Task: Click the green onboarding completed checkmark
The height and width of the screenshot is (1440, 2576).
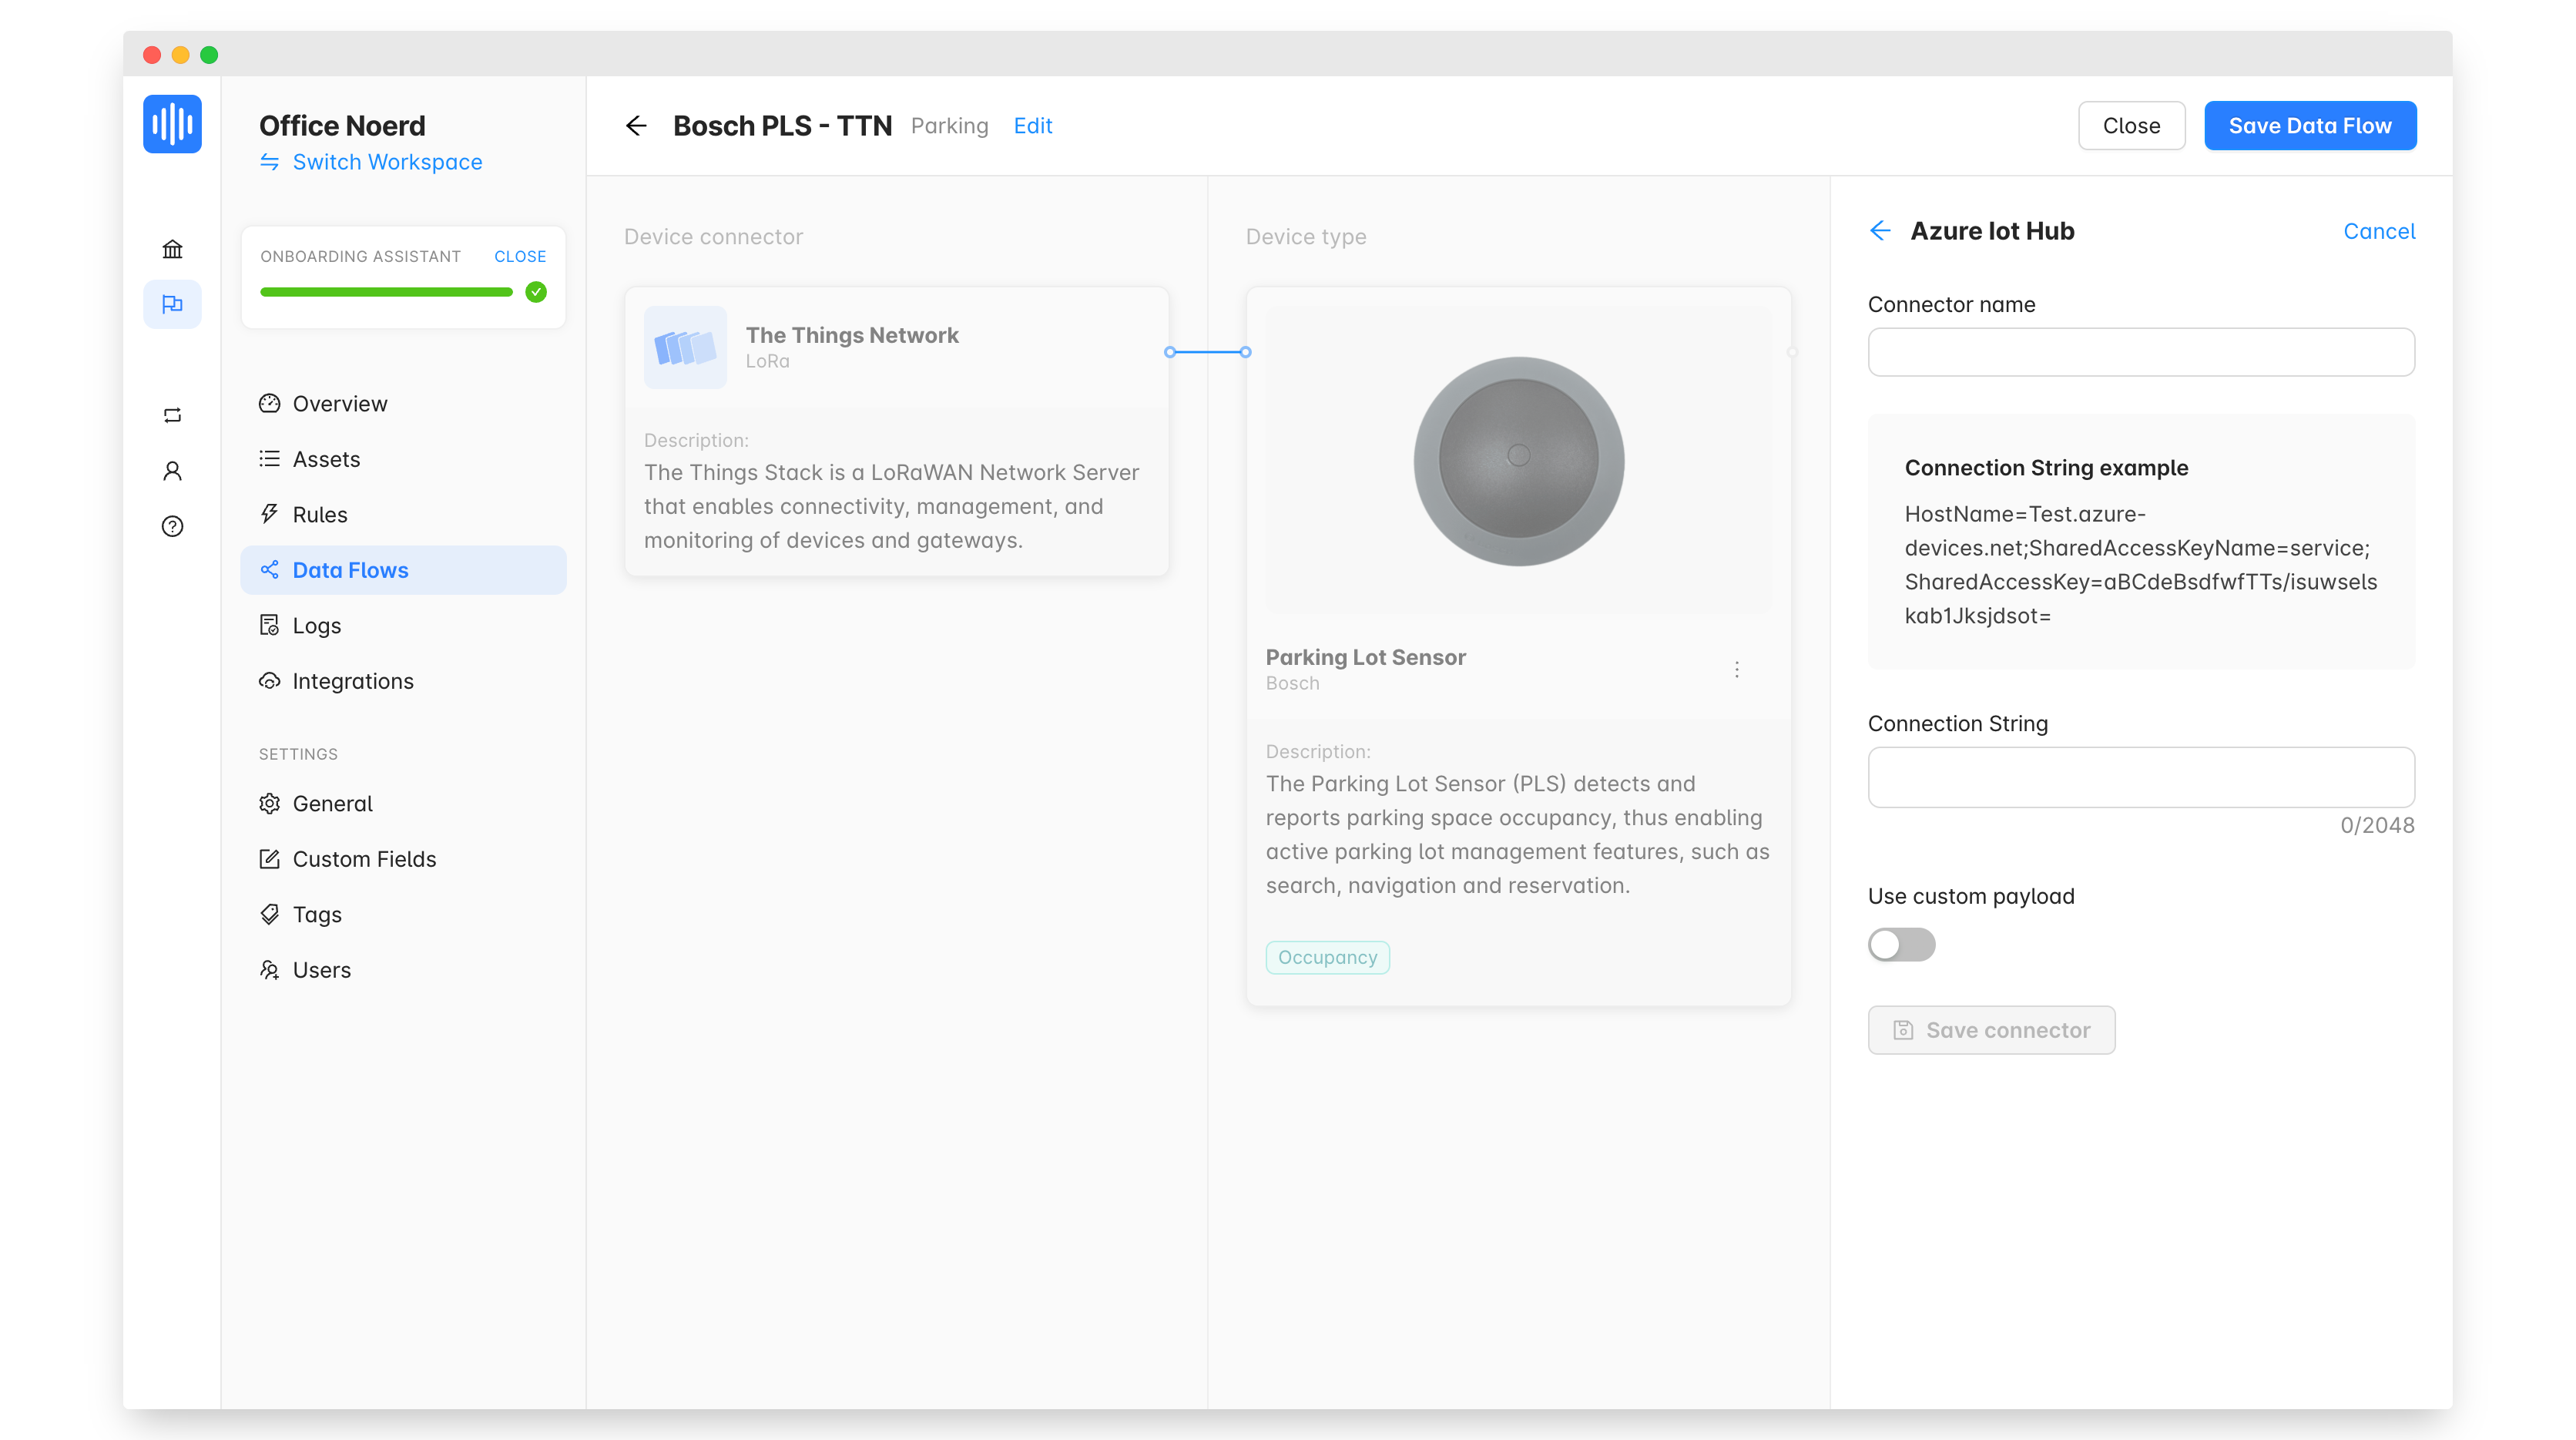Action: click(x=536, y=292)
